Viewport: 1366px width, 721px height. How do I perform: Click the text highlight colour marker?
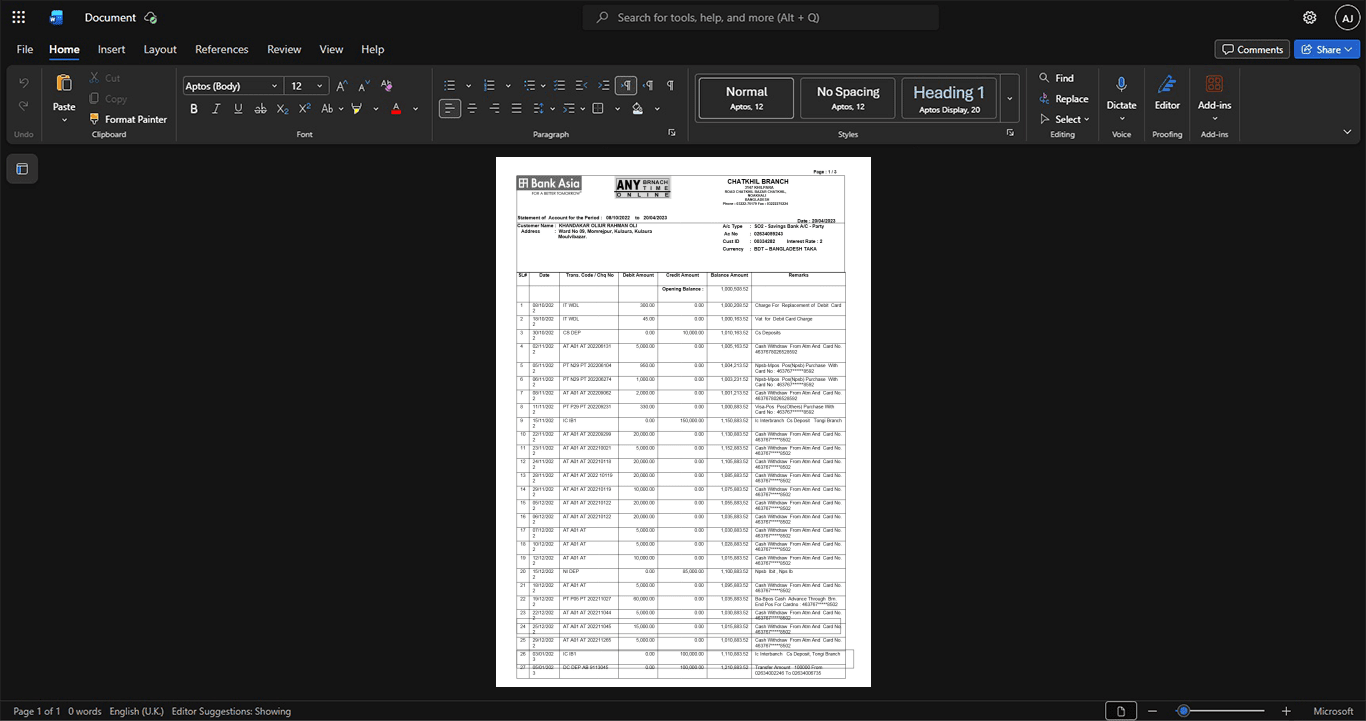(357, 108)
